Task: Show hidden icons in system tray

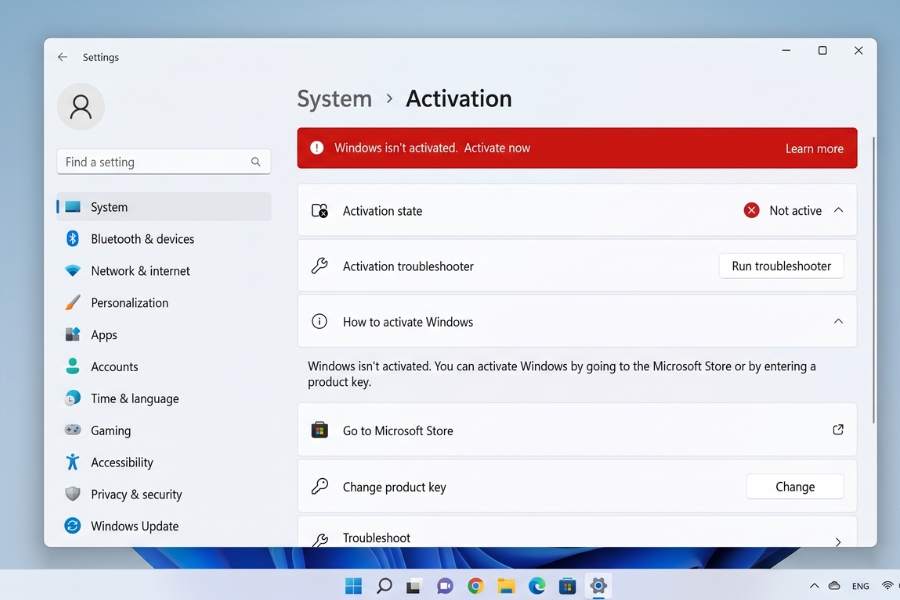Action: coord(814,586)
